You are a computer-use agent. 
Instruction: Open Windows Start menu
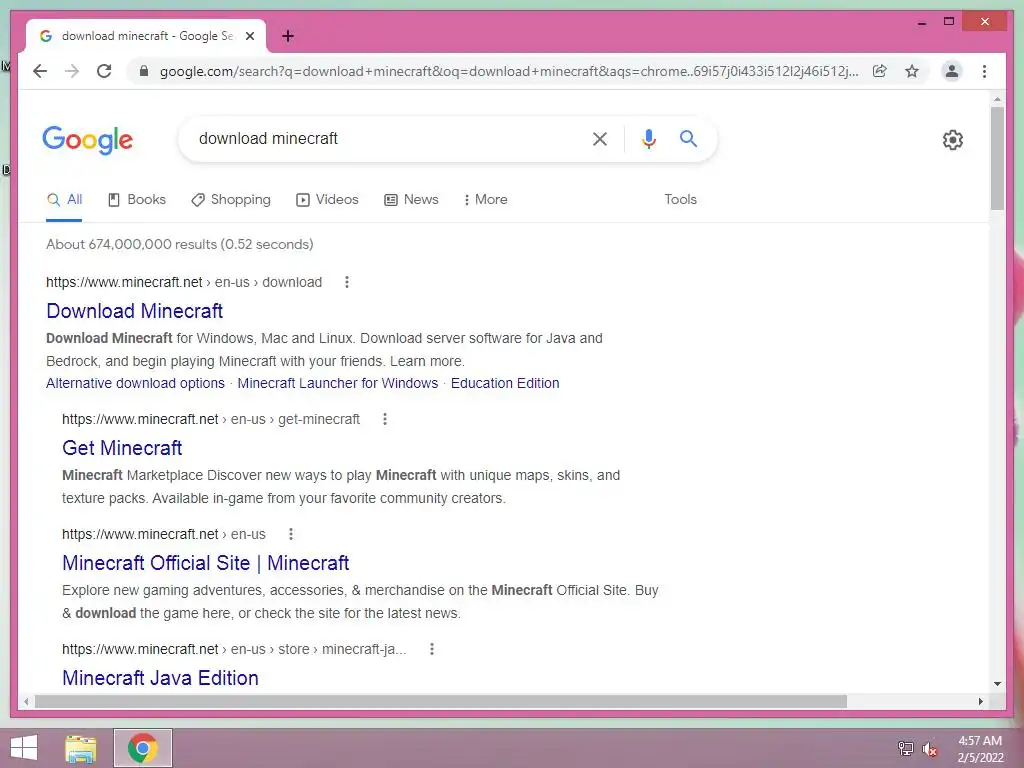tap(24, 748)
